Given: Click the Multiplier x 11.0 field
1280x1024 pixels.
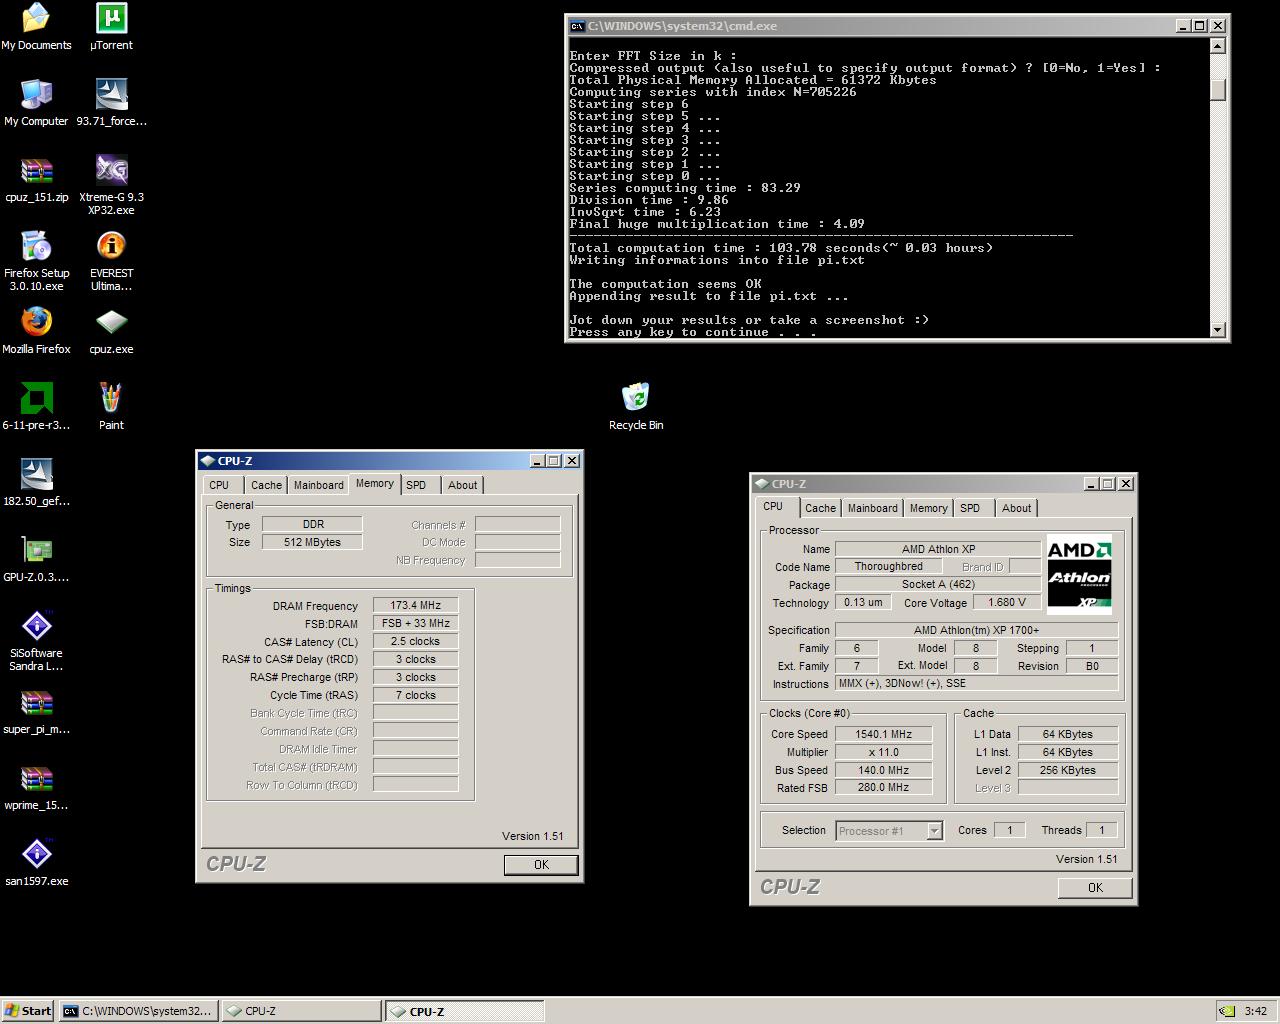Looking at the screenshot, I should click(884, 752).
